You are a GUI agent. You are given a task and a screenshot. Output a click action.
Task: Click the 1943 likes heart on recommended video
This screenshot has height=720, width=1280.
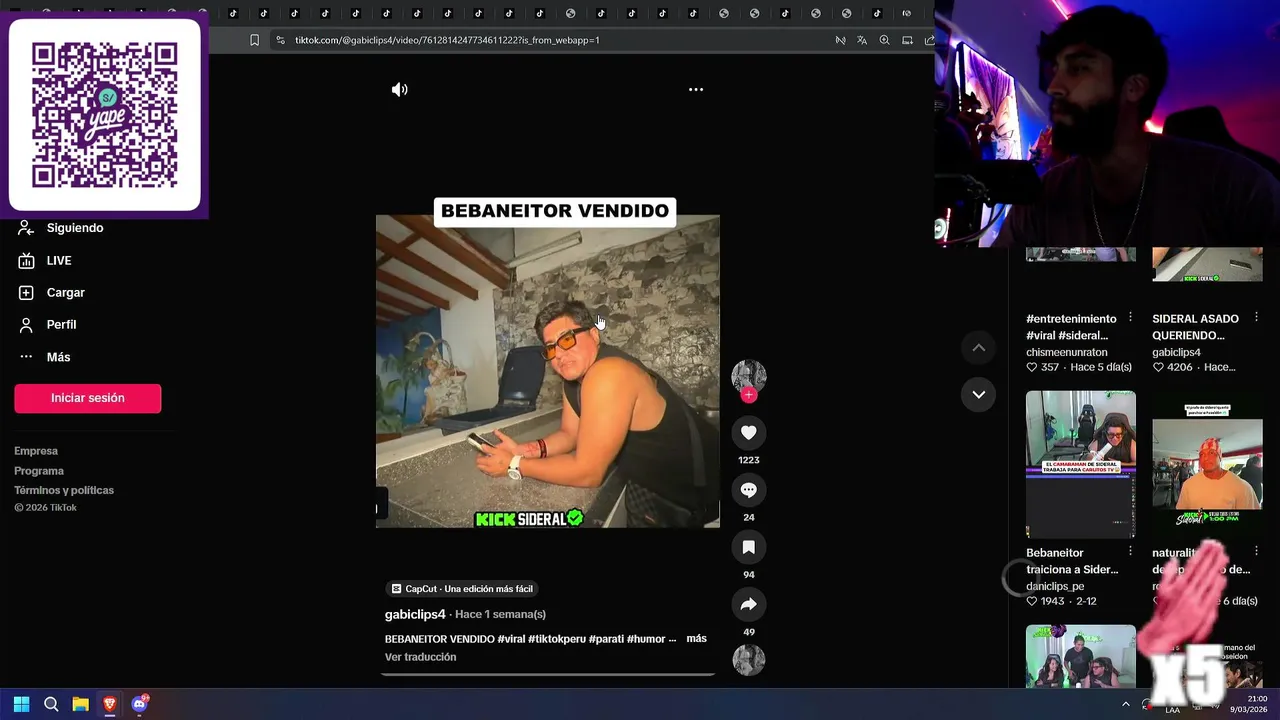[1032, 601]
